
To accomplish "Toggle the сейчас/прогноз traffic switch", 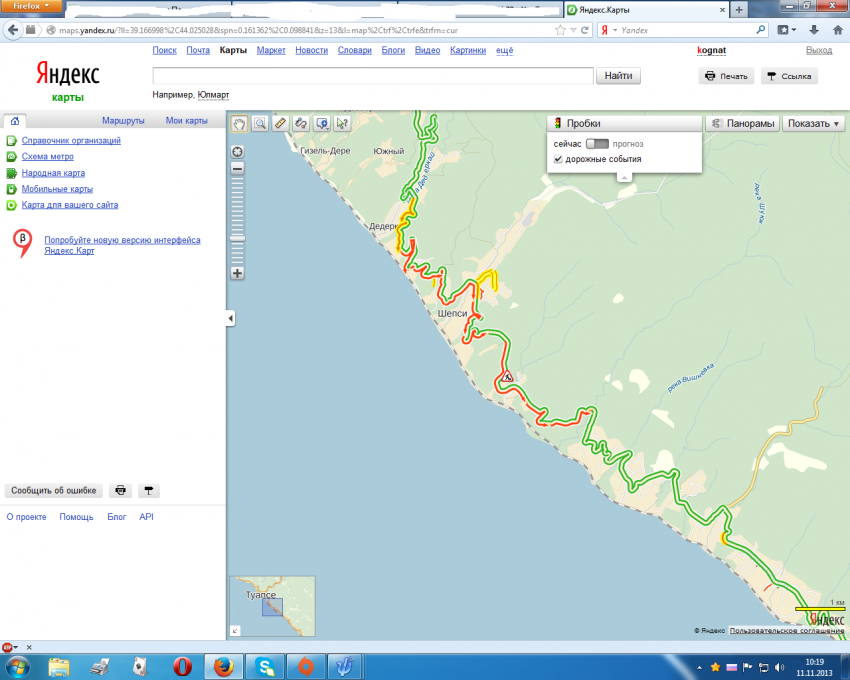I will (596, 144).
